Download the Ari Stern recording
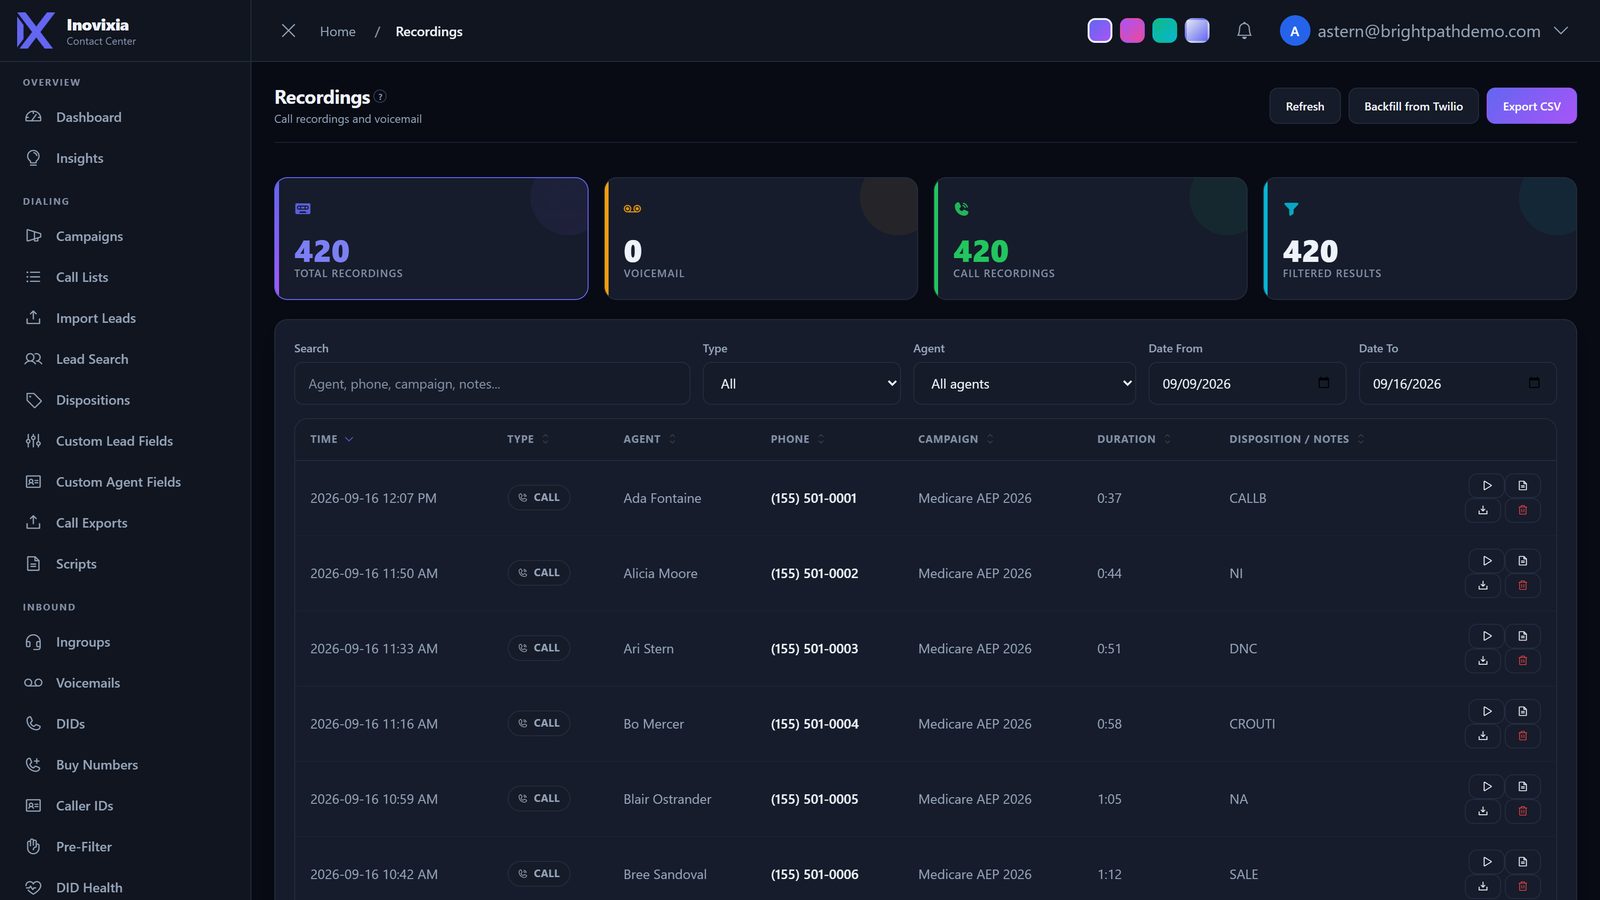This screenshot has height=900, width=1600. coord(1483,660)
